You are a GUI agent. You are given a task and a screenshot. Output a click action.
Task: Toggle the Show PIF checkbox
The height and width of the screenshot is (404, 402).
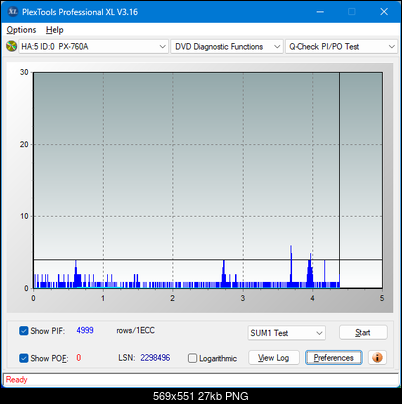24,331
